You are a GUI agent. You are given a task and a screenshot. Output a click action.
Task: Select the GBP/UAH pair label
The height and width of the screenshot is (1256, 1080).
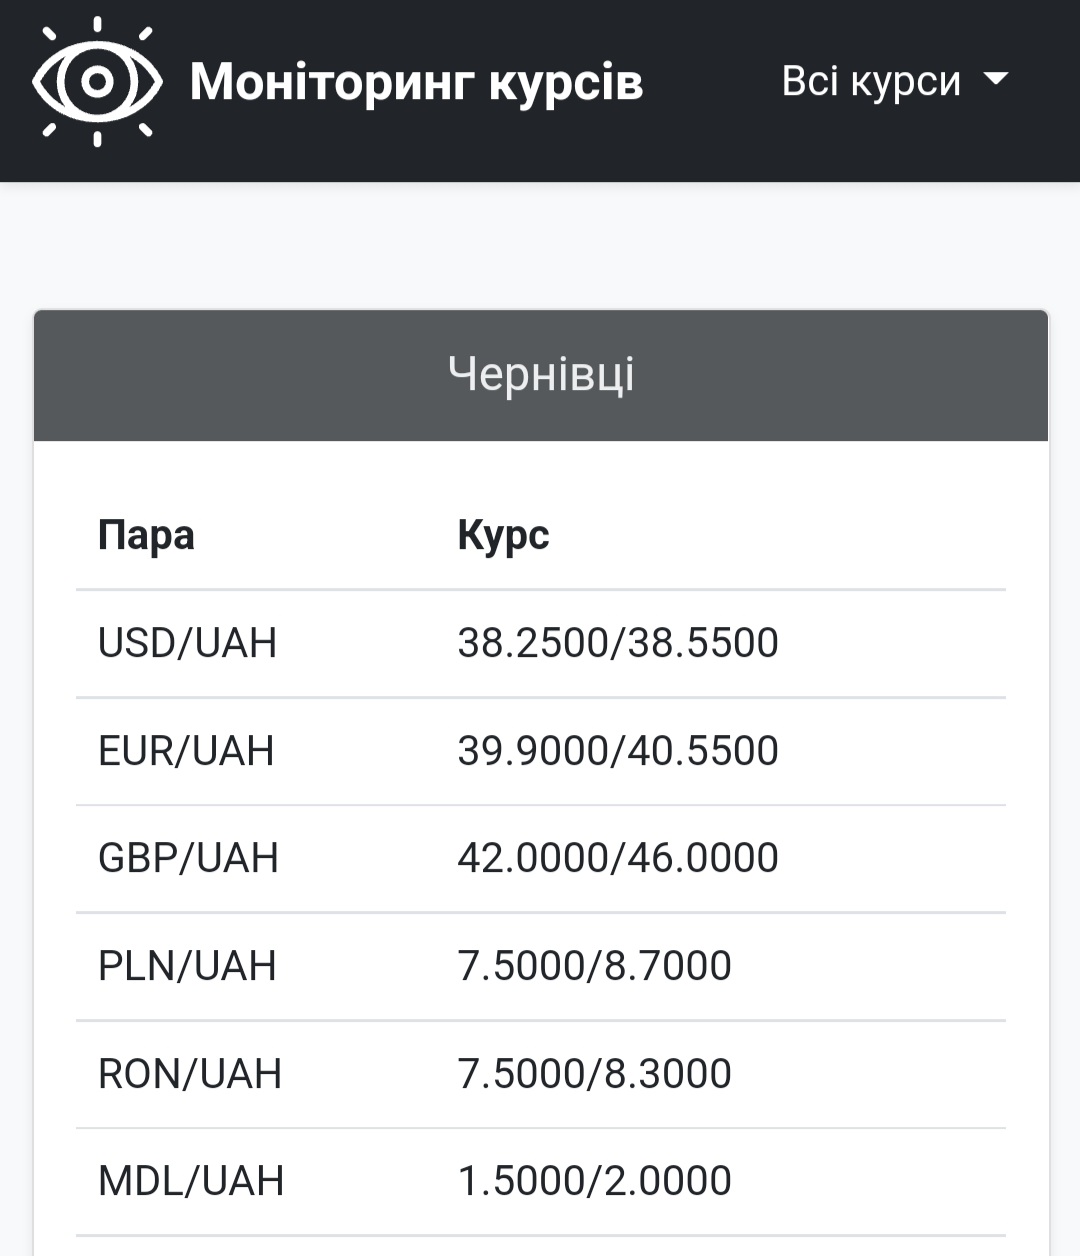click(x=188, y=858)
